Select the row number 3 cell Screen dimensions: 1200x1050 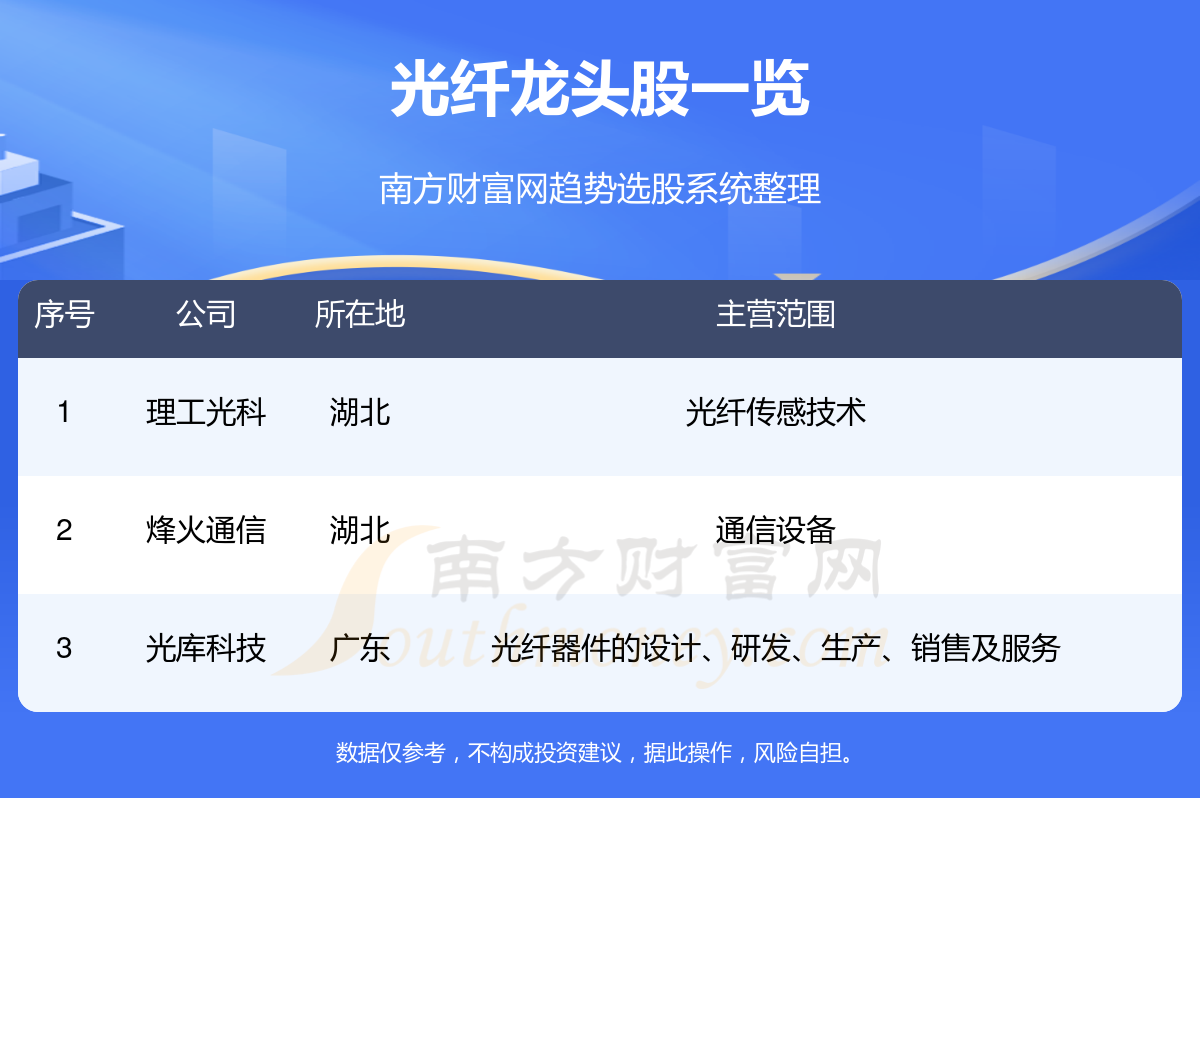(x=64, y=648)
